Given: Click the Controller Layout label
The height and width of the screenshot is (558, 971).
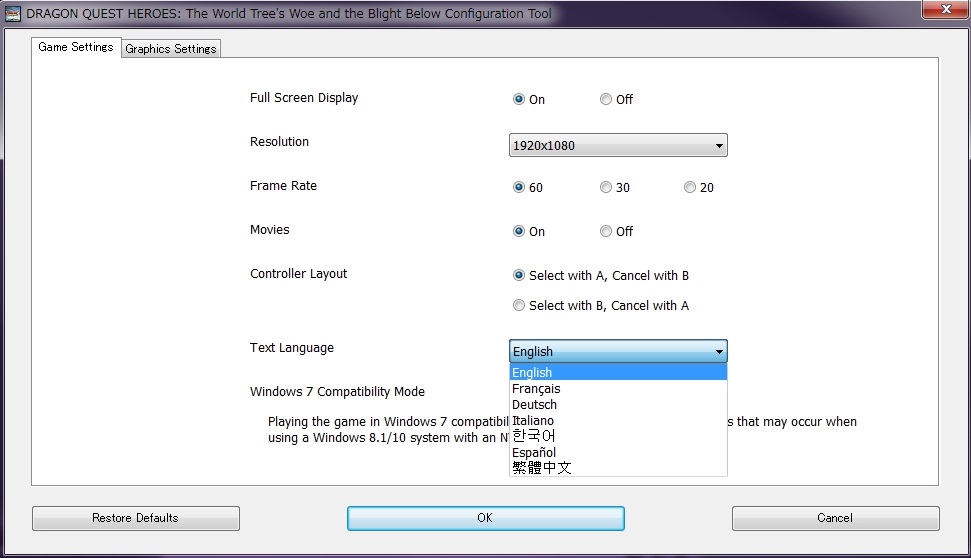Looking at the screenshot, I should (298, 274).
